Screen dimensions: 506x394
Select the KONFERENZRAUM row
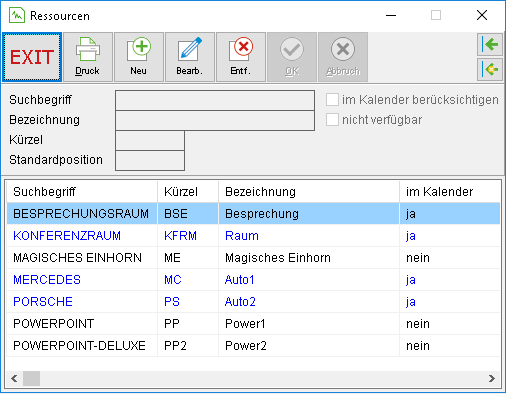tap(253, 236)
